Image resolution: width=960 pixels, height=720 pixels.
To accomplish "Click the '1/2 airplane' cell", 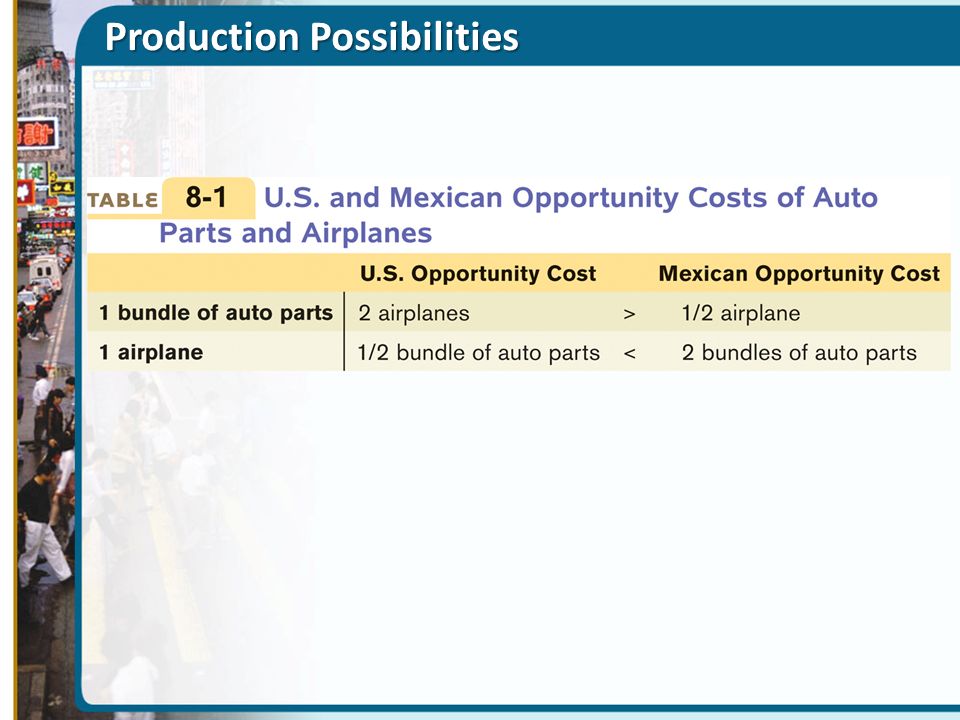I will [741, 313].
